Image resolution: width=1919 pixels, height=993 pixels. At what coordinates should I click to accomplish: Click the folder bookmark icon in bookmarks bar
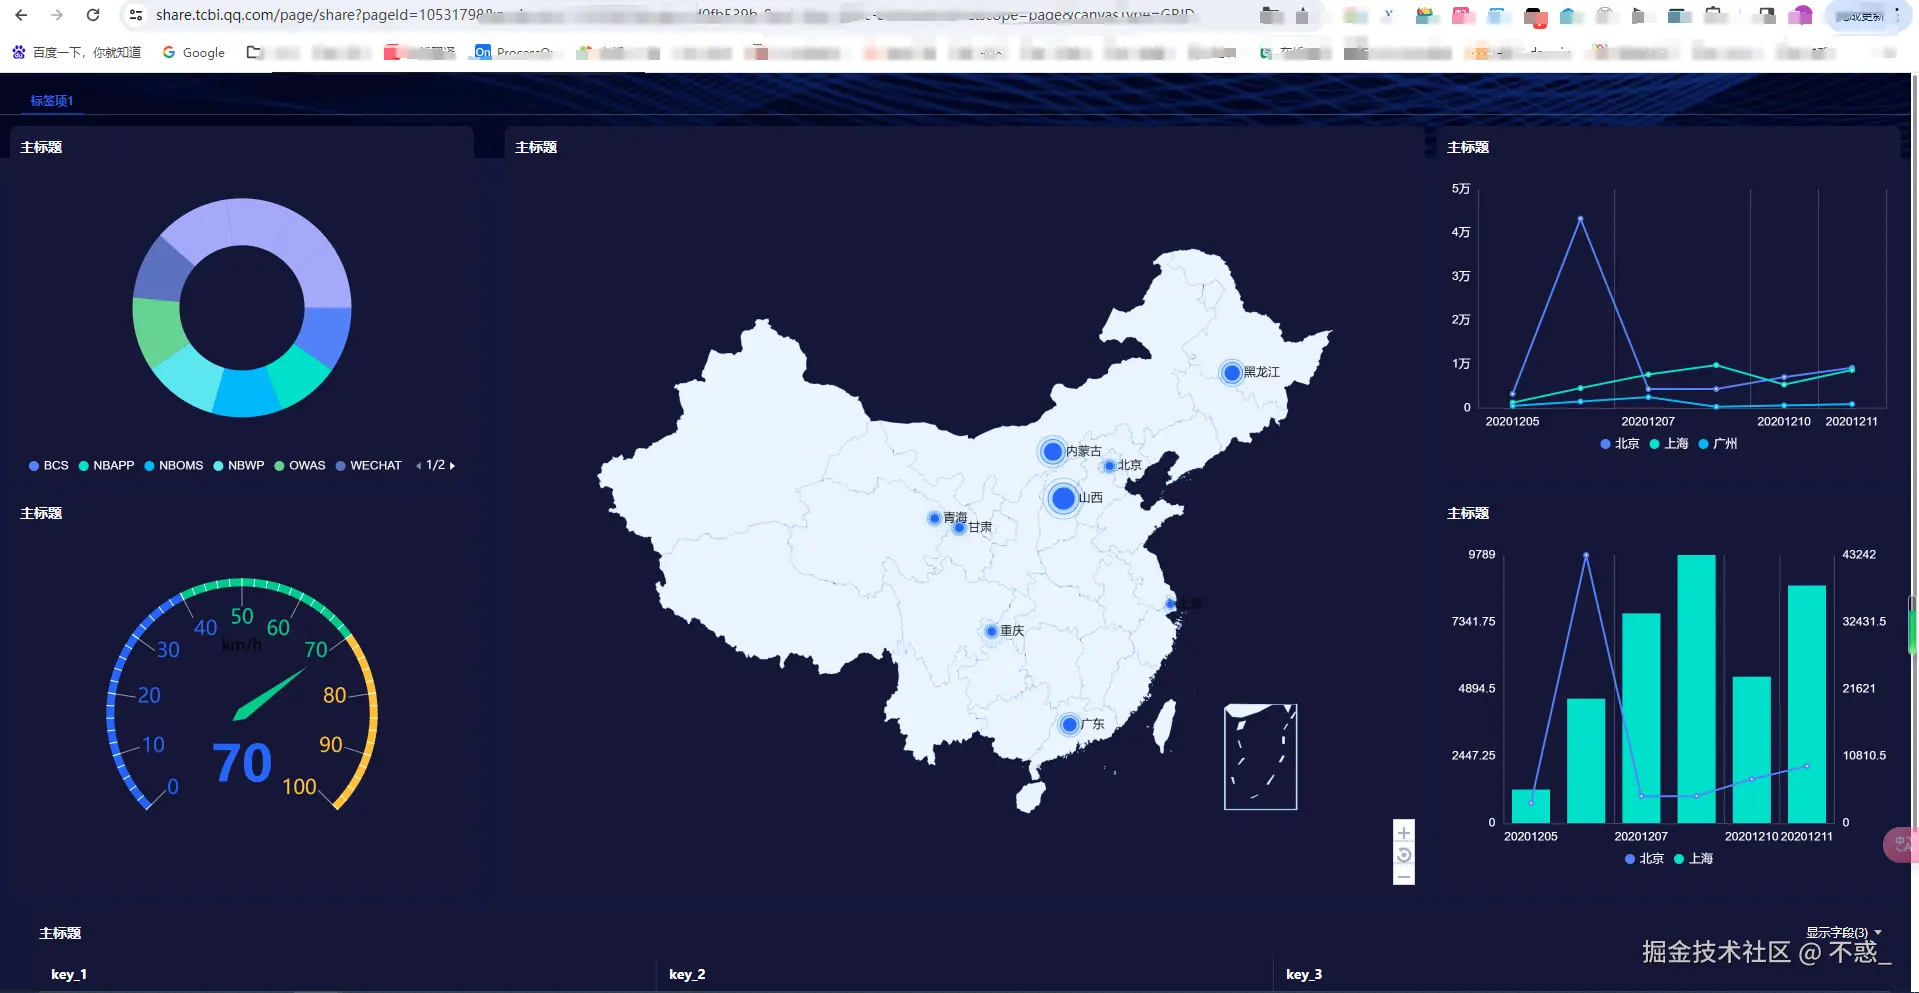(254, 52)
